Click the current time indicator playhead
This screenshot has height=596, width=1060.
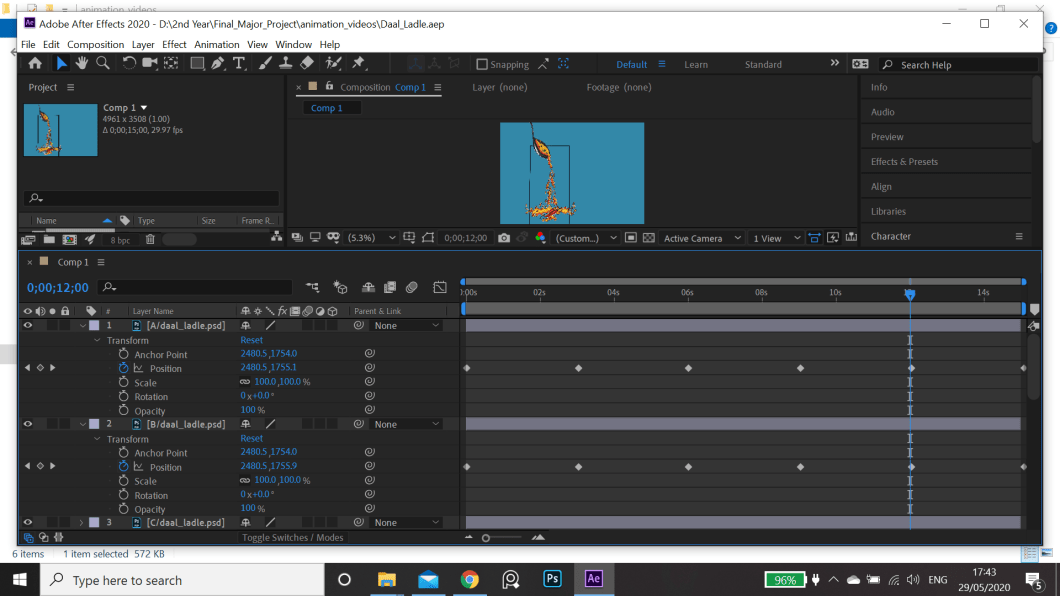(910, 294)
